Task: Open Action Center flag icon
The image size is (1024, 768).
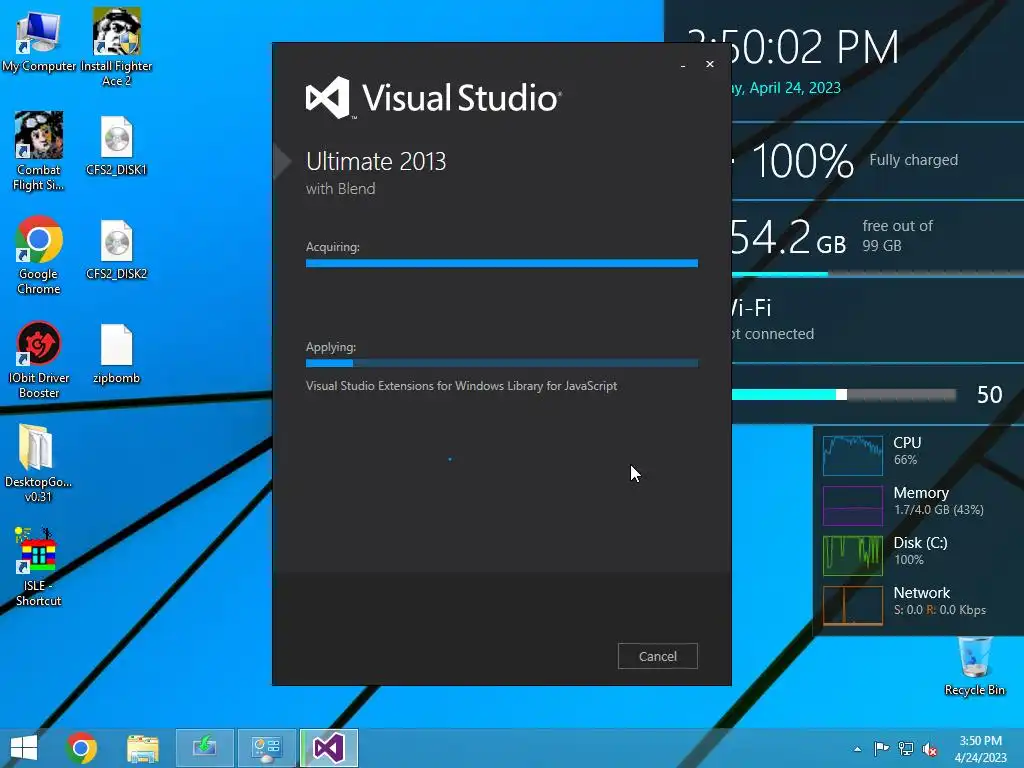Action: tap(881, 749)
